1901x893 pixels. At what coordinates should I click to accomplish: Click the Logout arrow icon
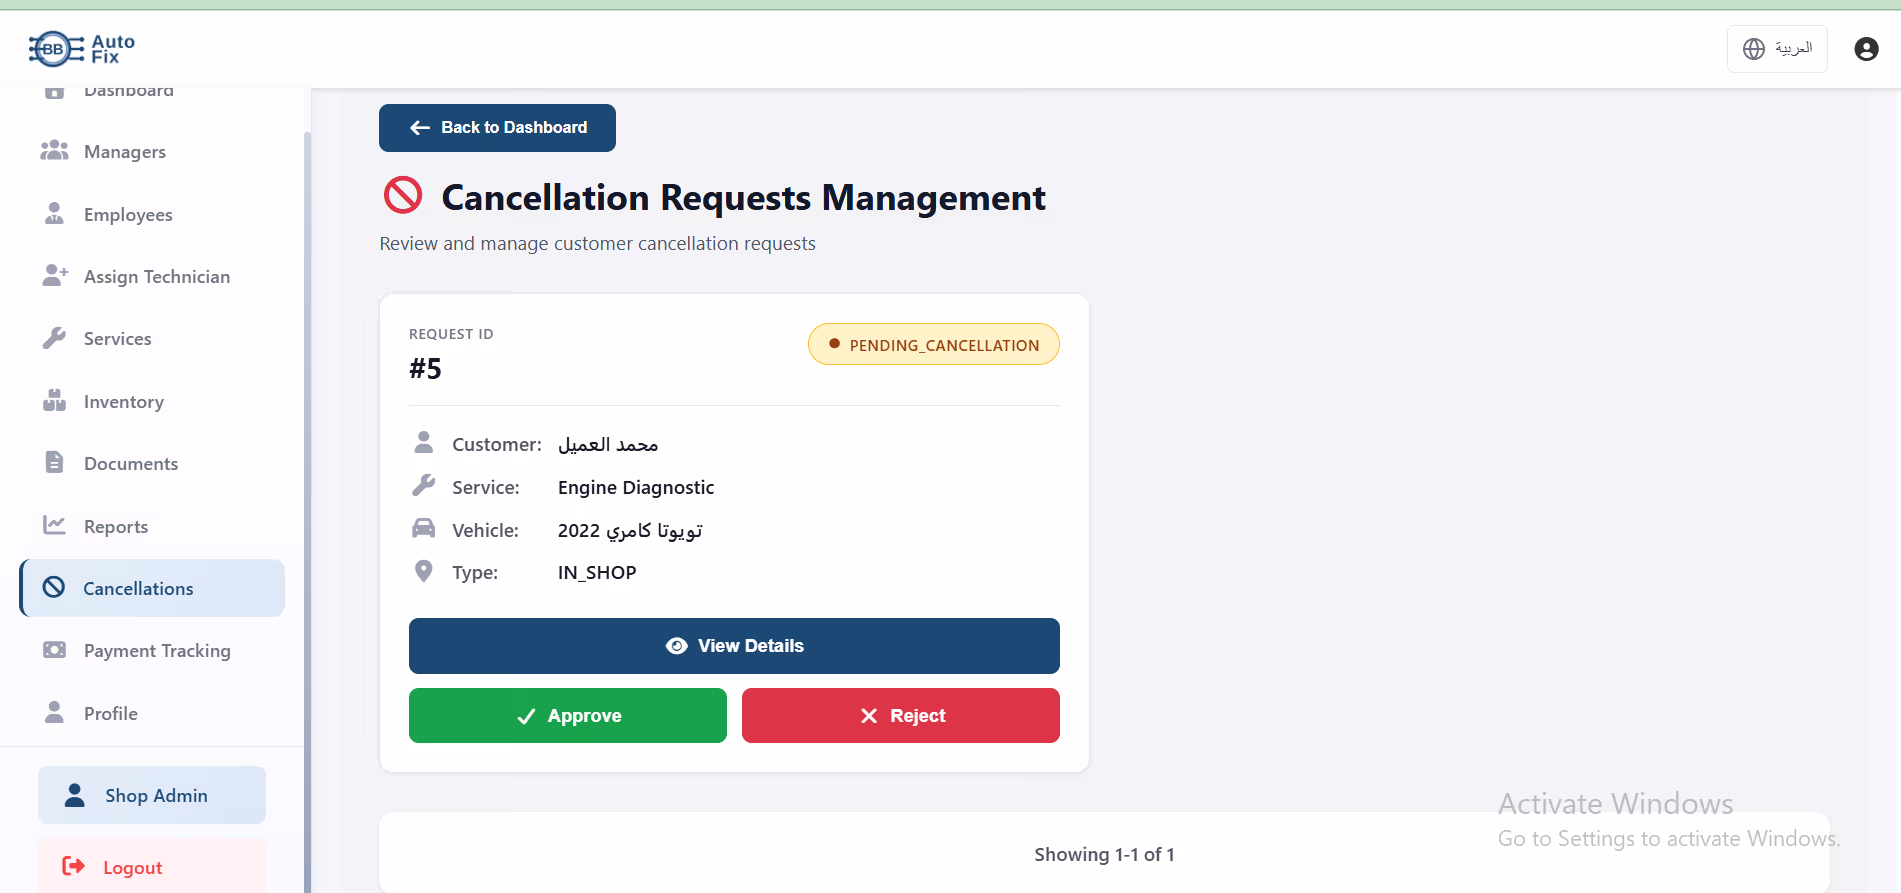point(73,866)
